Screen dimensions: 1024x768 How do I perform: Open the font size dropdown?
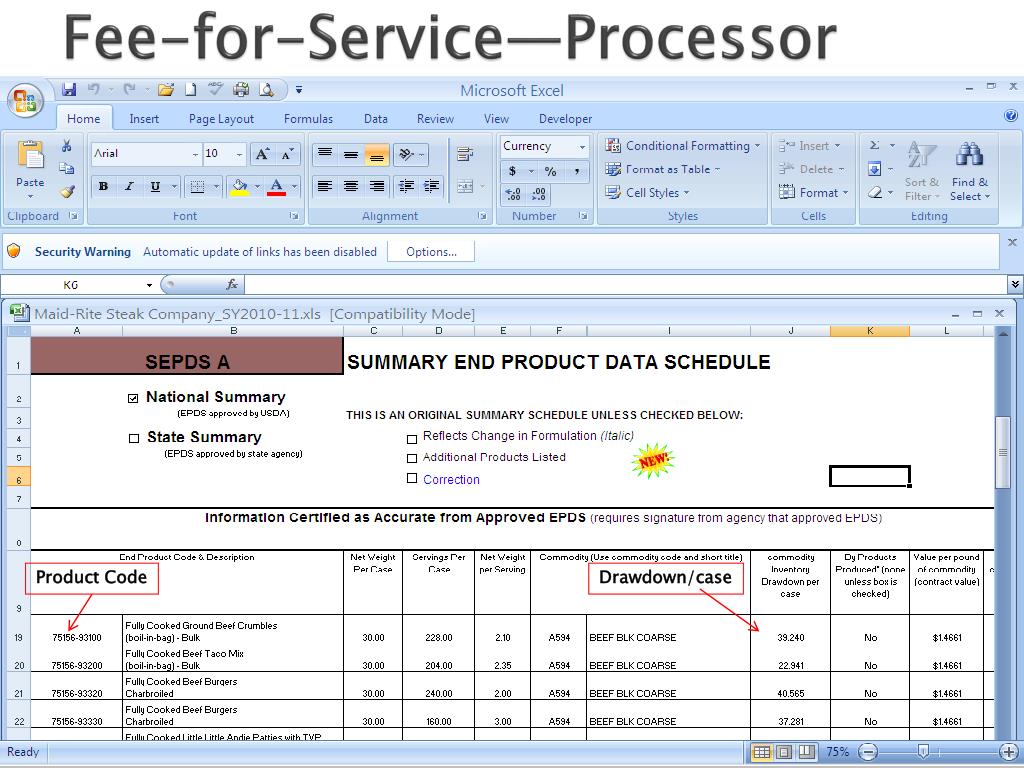pyautogui.click(x=240, y=154)
